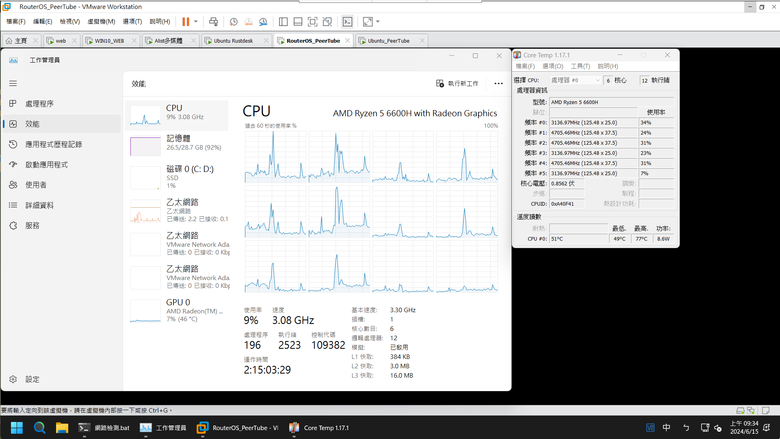The height and width of the screenshot is (439, 780).
Task: Open Core Temp 檔案(F) menu
Action: [x=525, y=66]
